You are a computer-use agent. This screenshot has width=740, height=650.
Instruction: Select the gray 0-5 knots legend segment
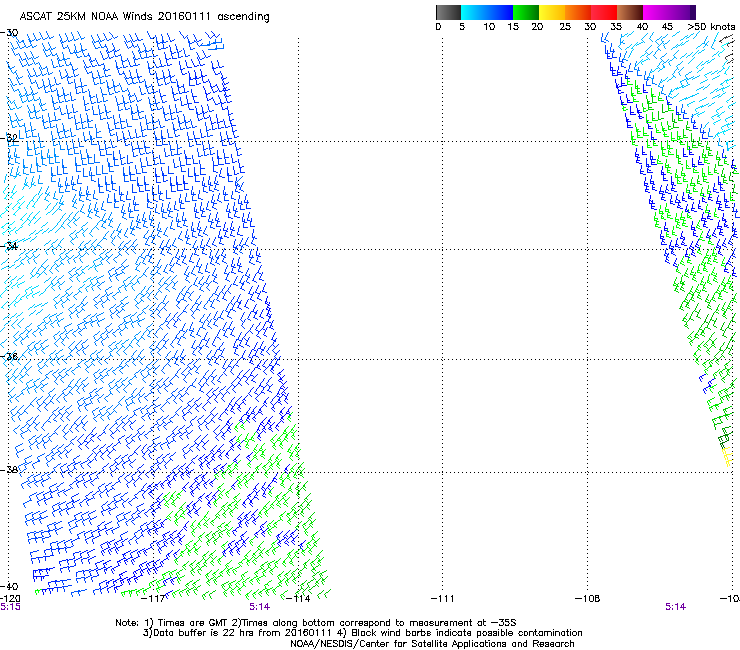(x=448, y=12)
